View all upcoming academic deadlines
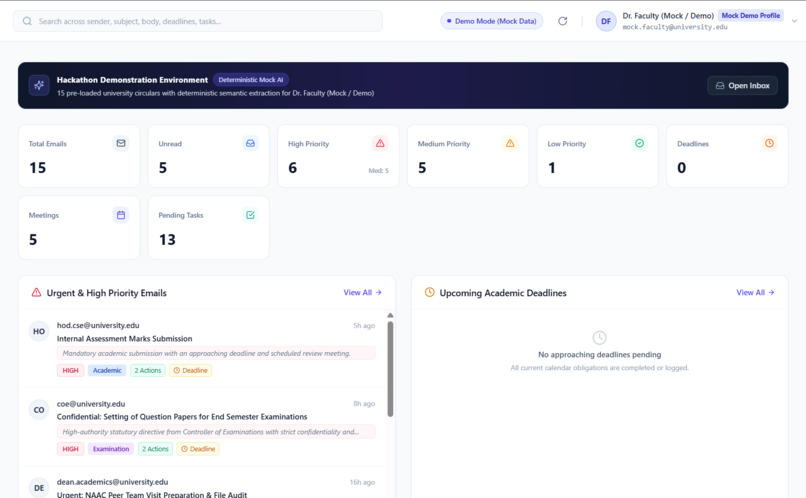Viewport: 806px width, 498px height. pyautogui.click(x=755, y=292)
